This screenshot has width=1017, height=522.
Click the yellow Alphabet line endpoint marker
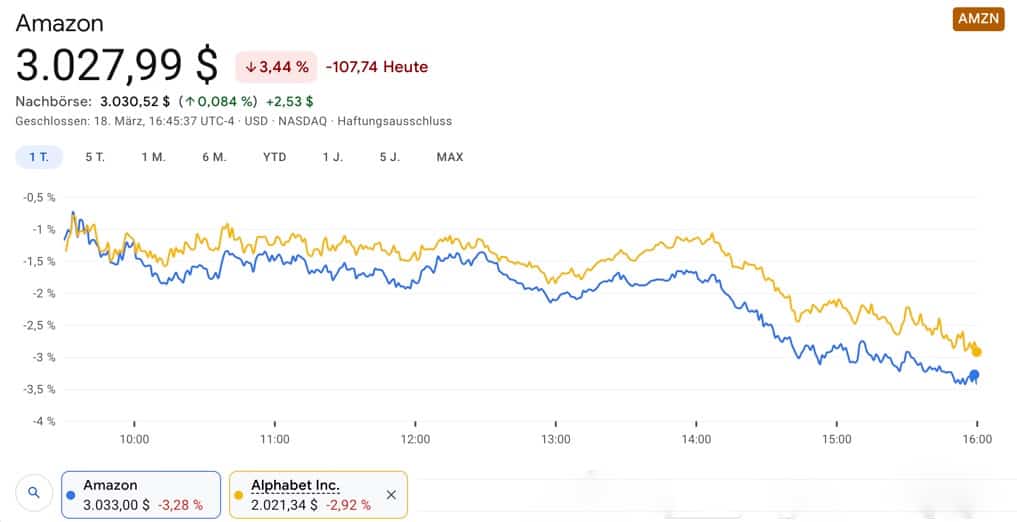click(977, 352)
